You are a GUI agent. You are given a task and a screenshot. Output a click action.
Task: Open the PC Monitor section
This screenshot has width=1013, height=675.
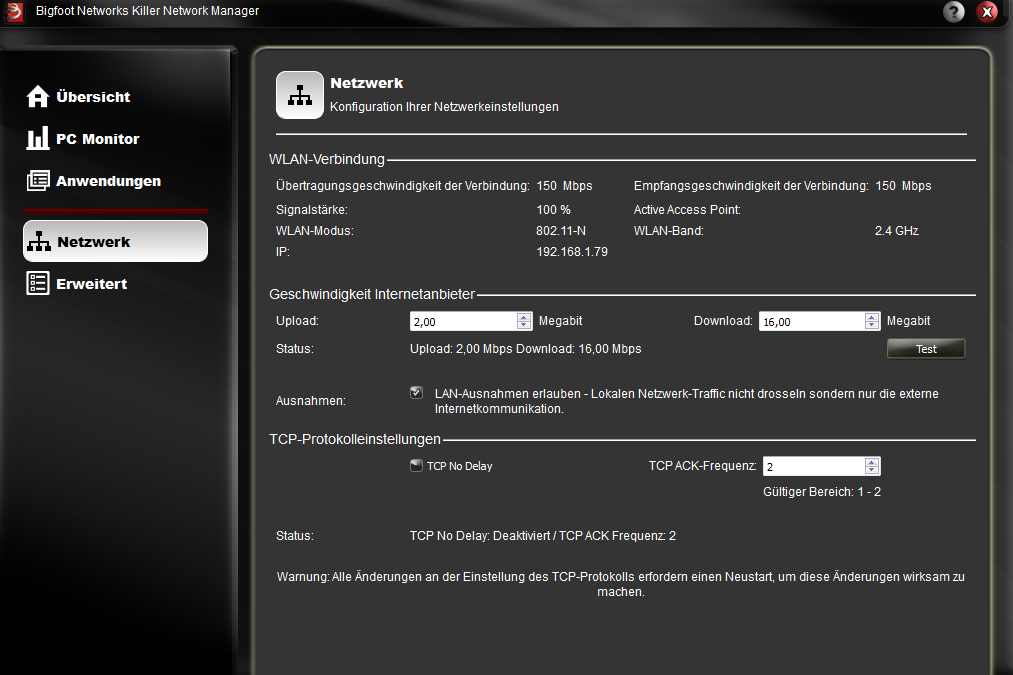[x=83, y=139]
